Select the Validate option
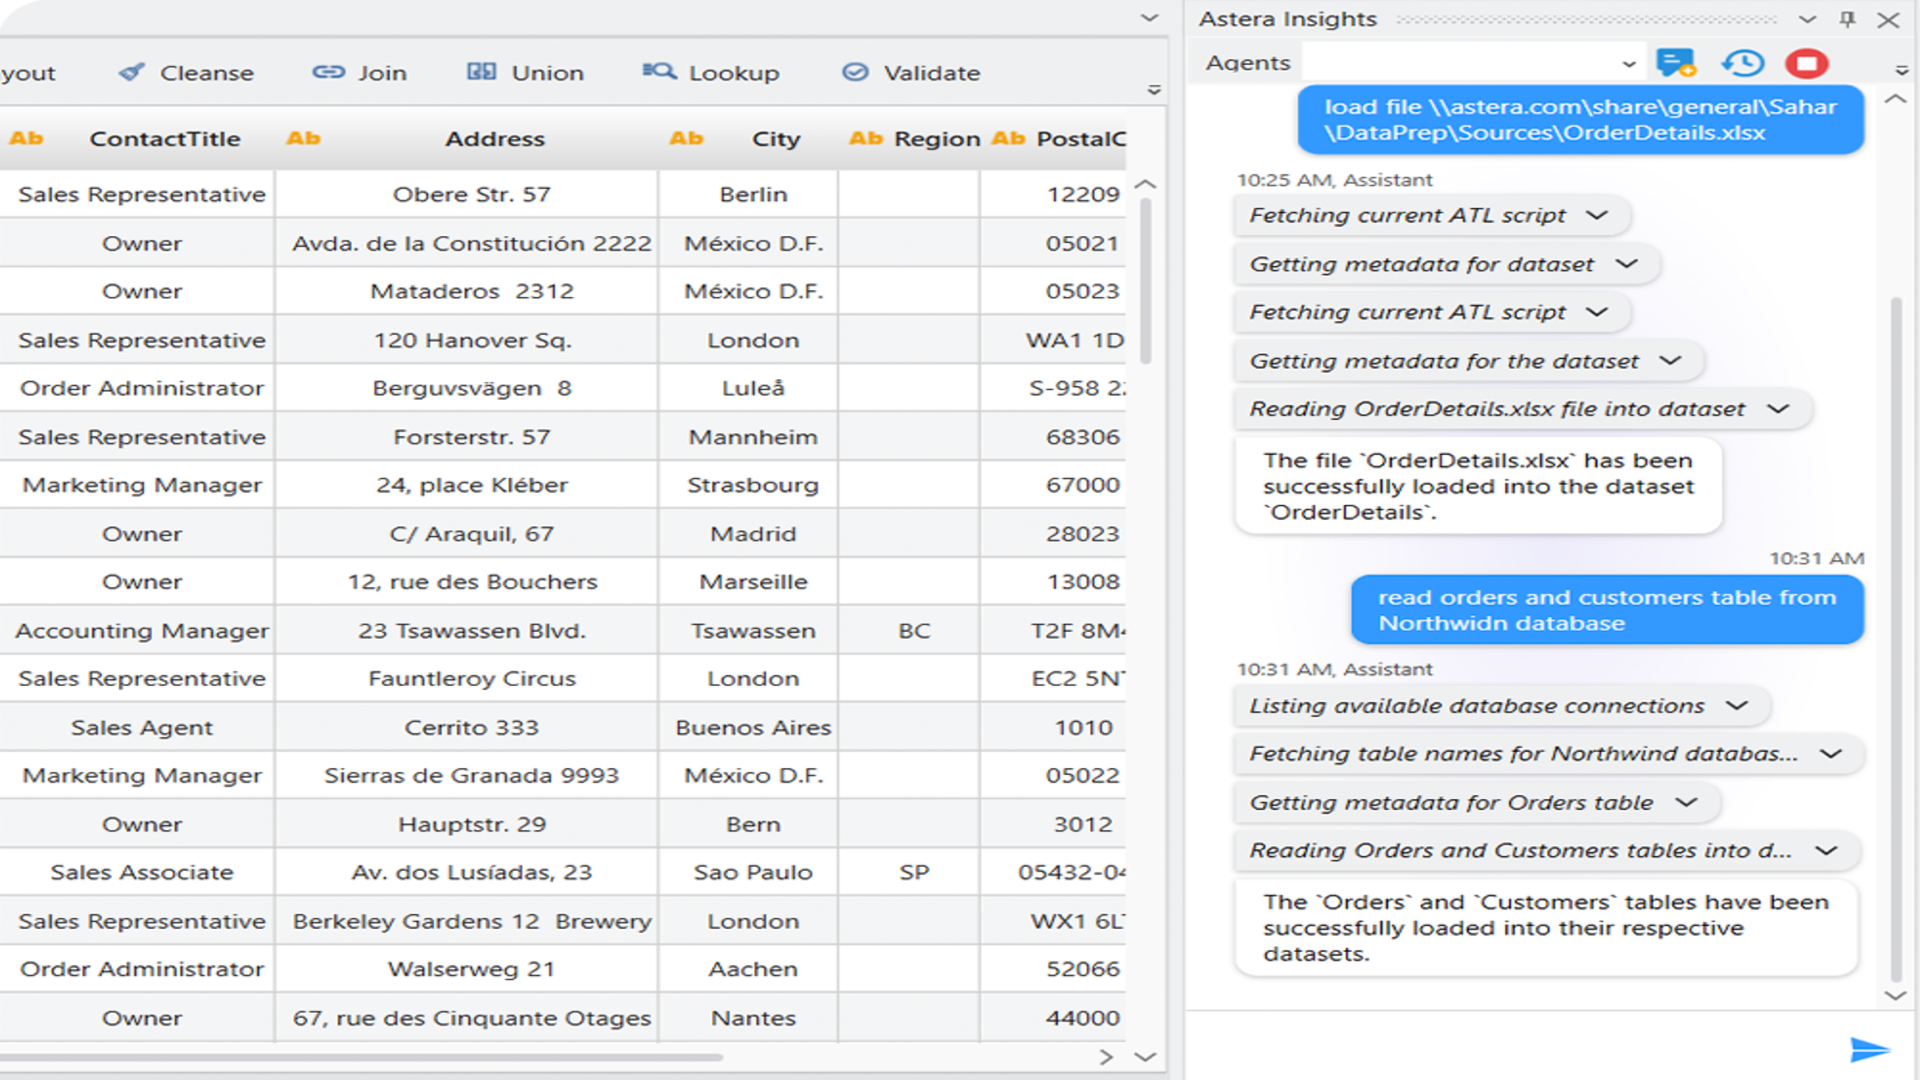1920x1080 pixels. 911,72
